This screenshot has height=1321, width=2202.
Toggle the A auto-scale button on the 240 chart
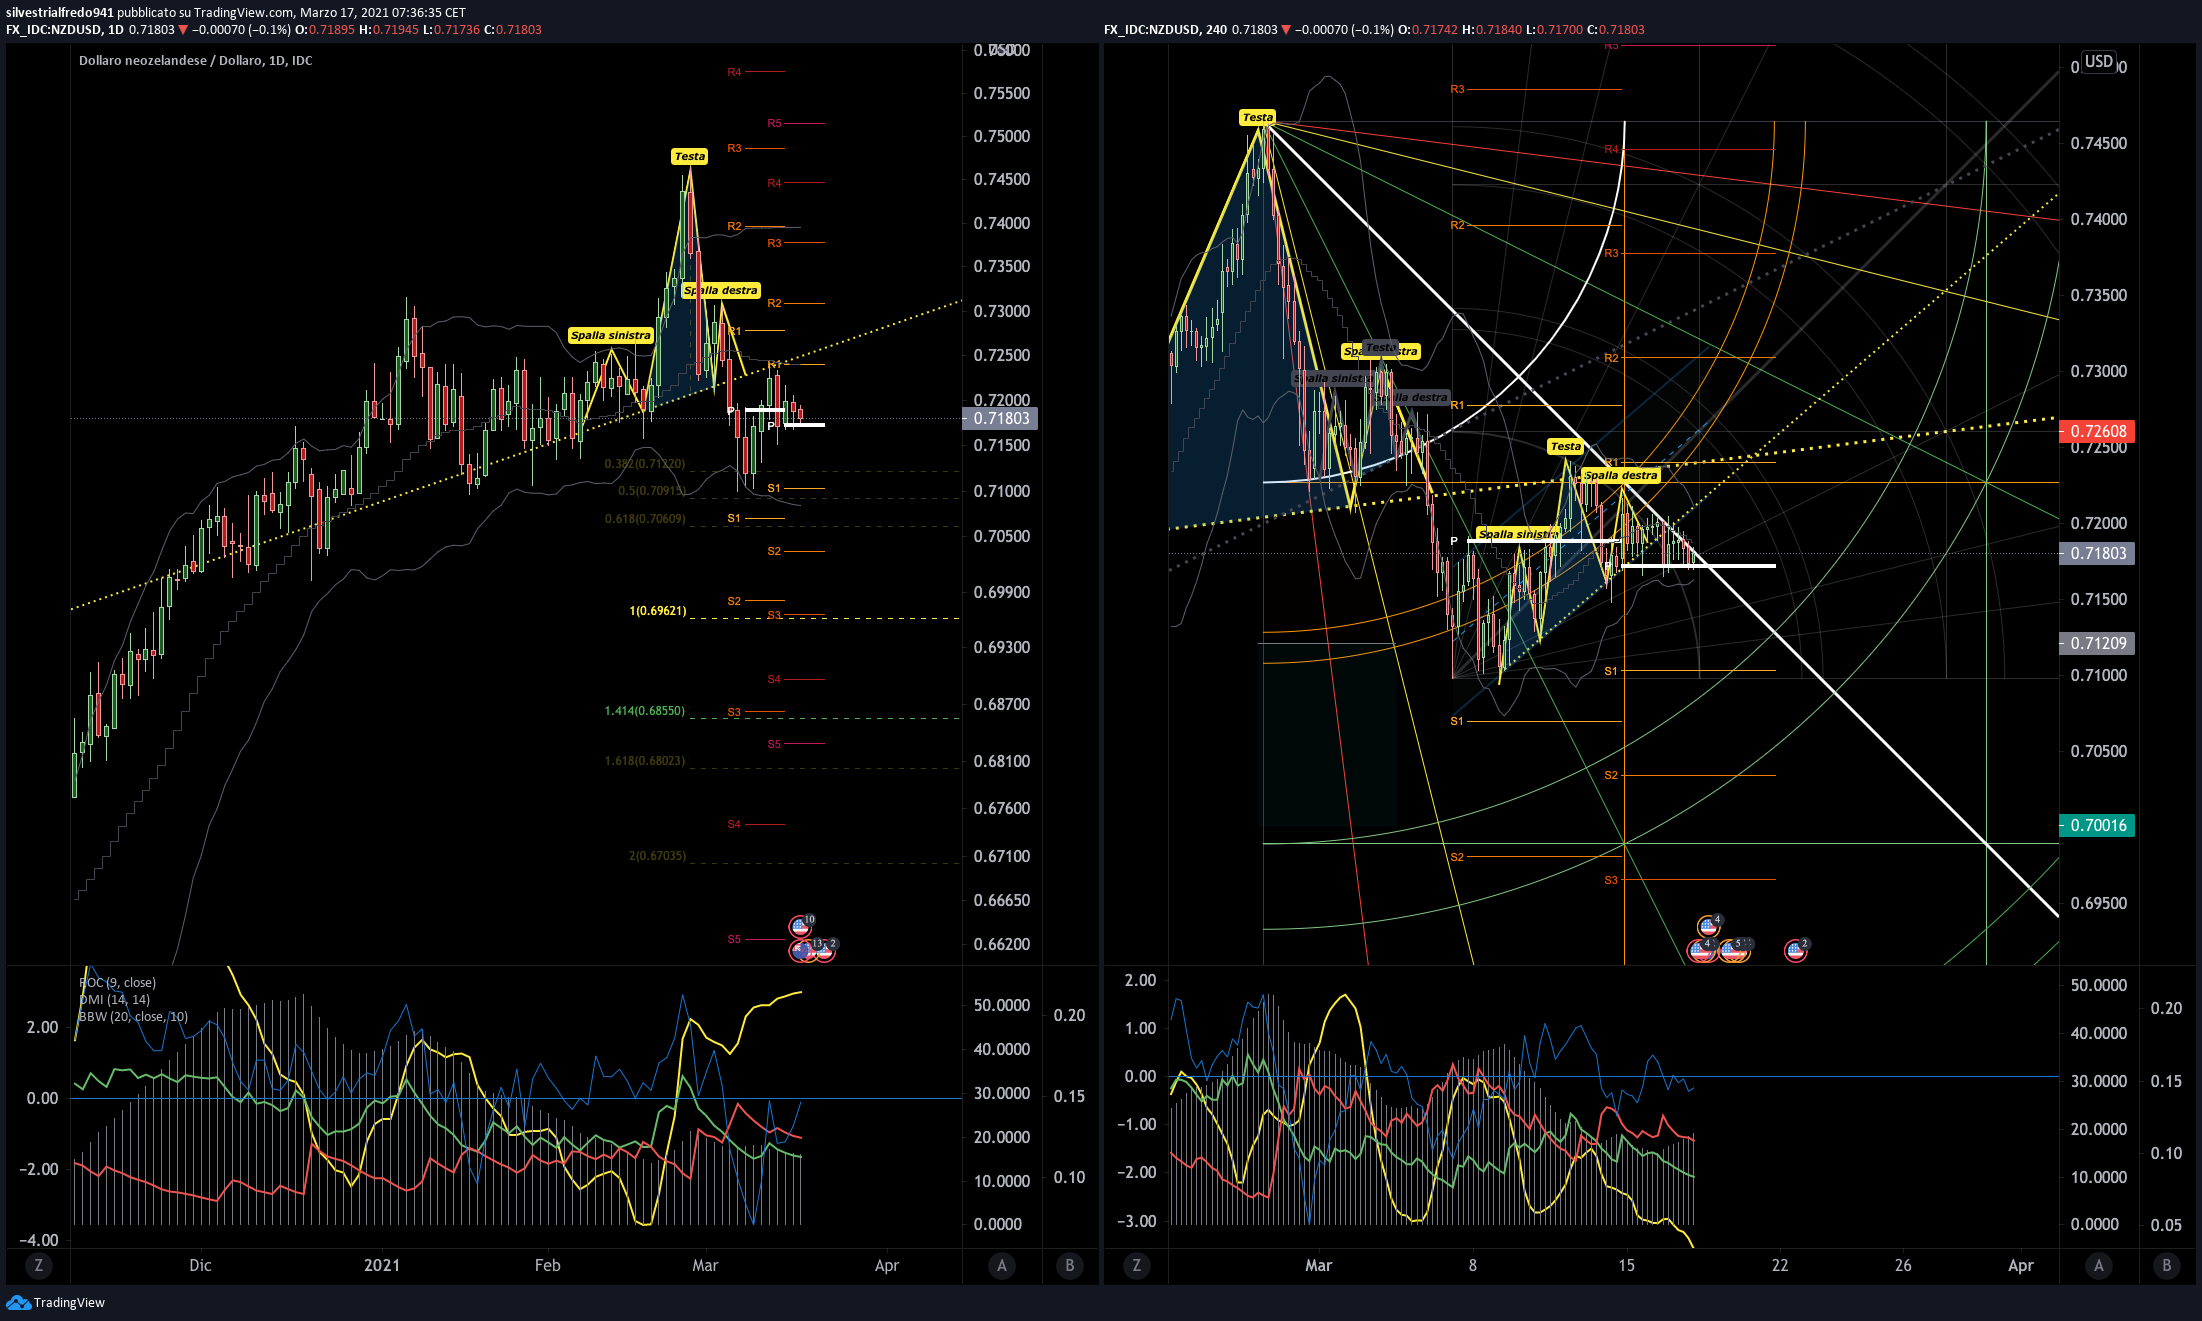[2099, 1265]
